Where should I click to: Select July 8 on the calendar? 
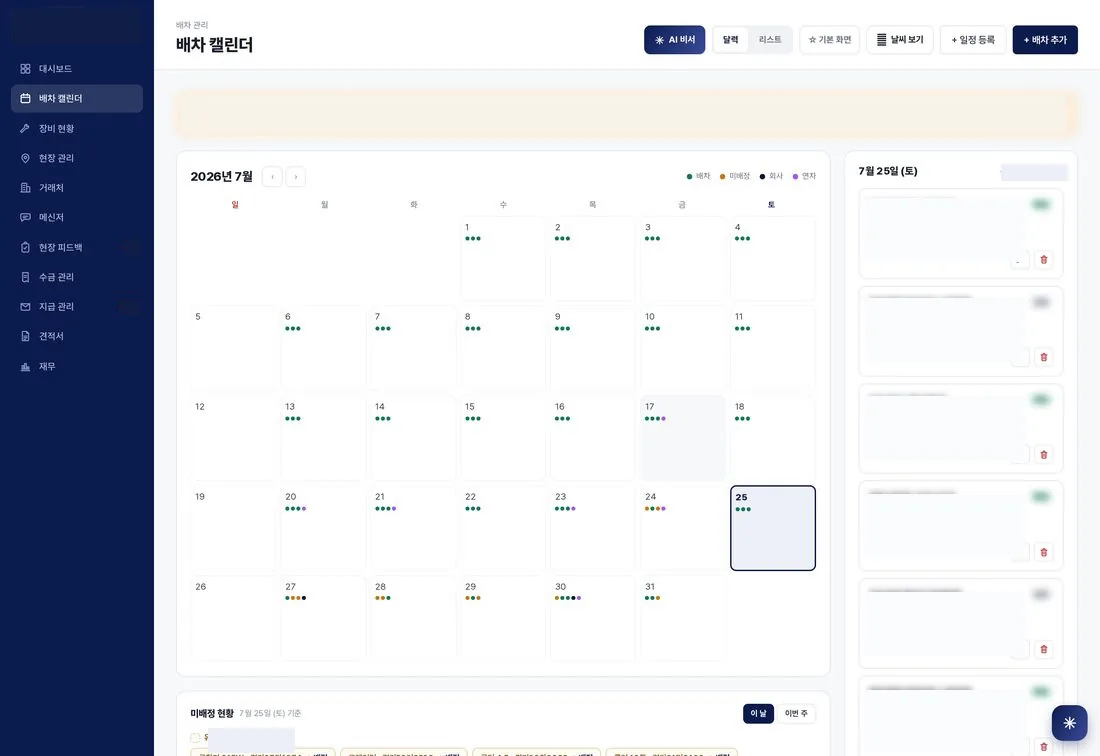tap(503, 348)
